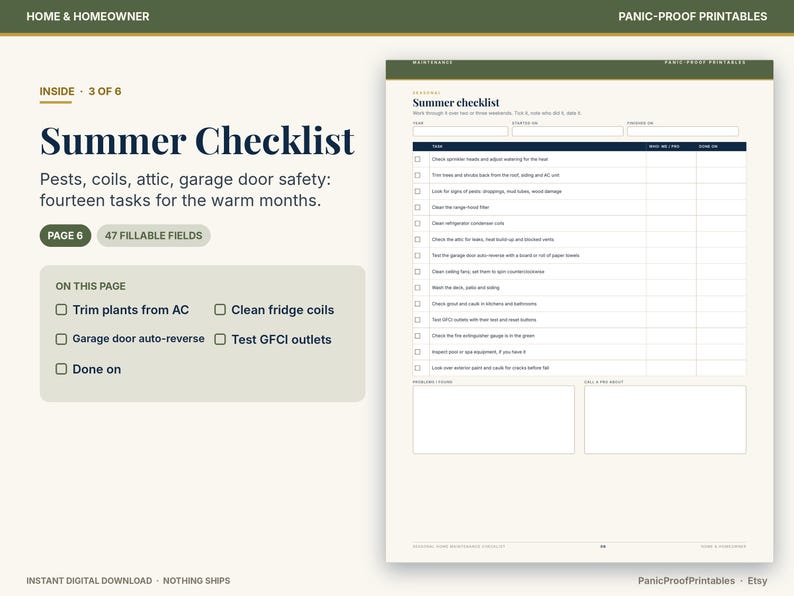Screen dimensions: 794x596
Task: Click the TASK column header
Action: pos(438,146)
